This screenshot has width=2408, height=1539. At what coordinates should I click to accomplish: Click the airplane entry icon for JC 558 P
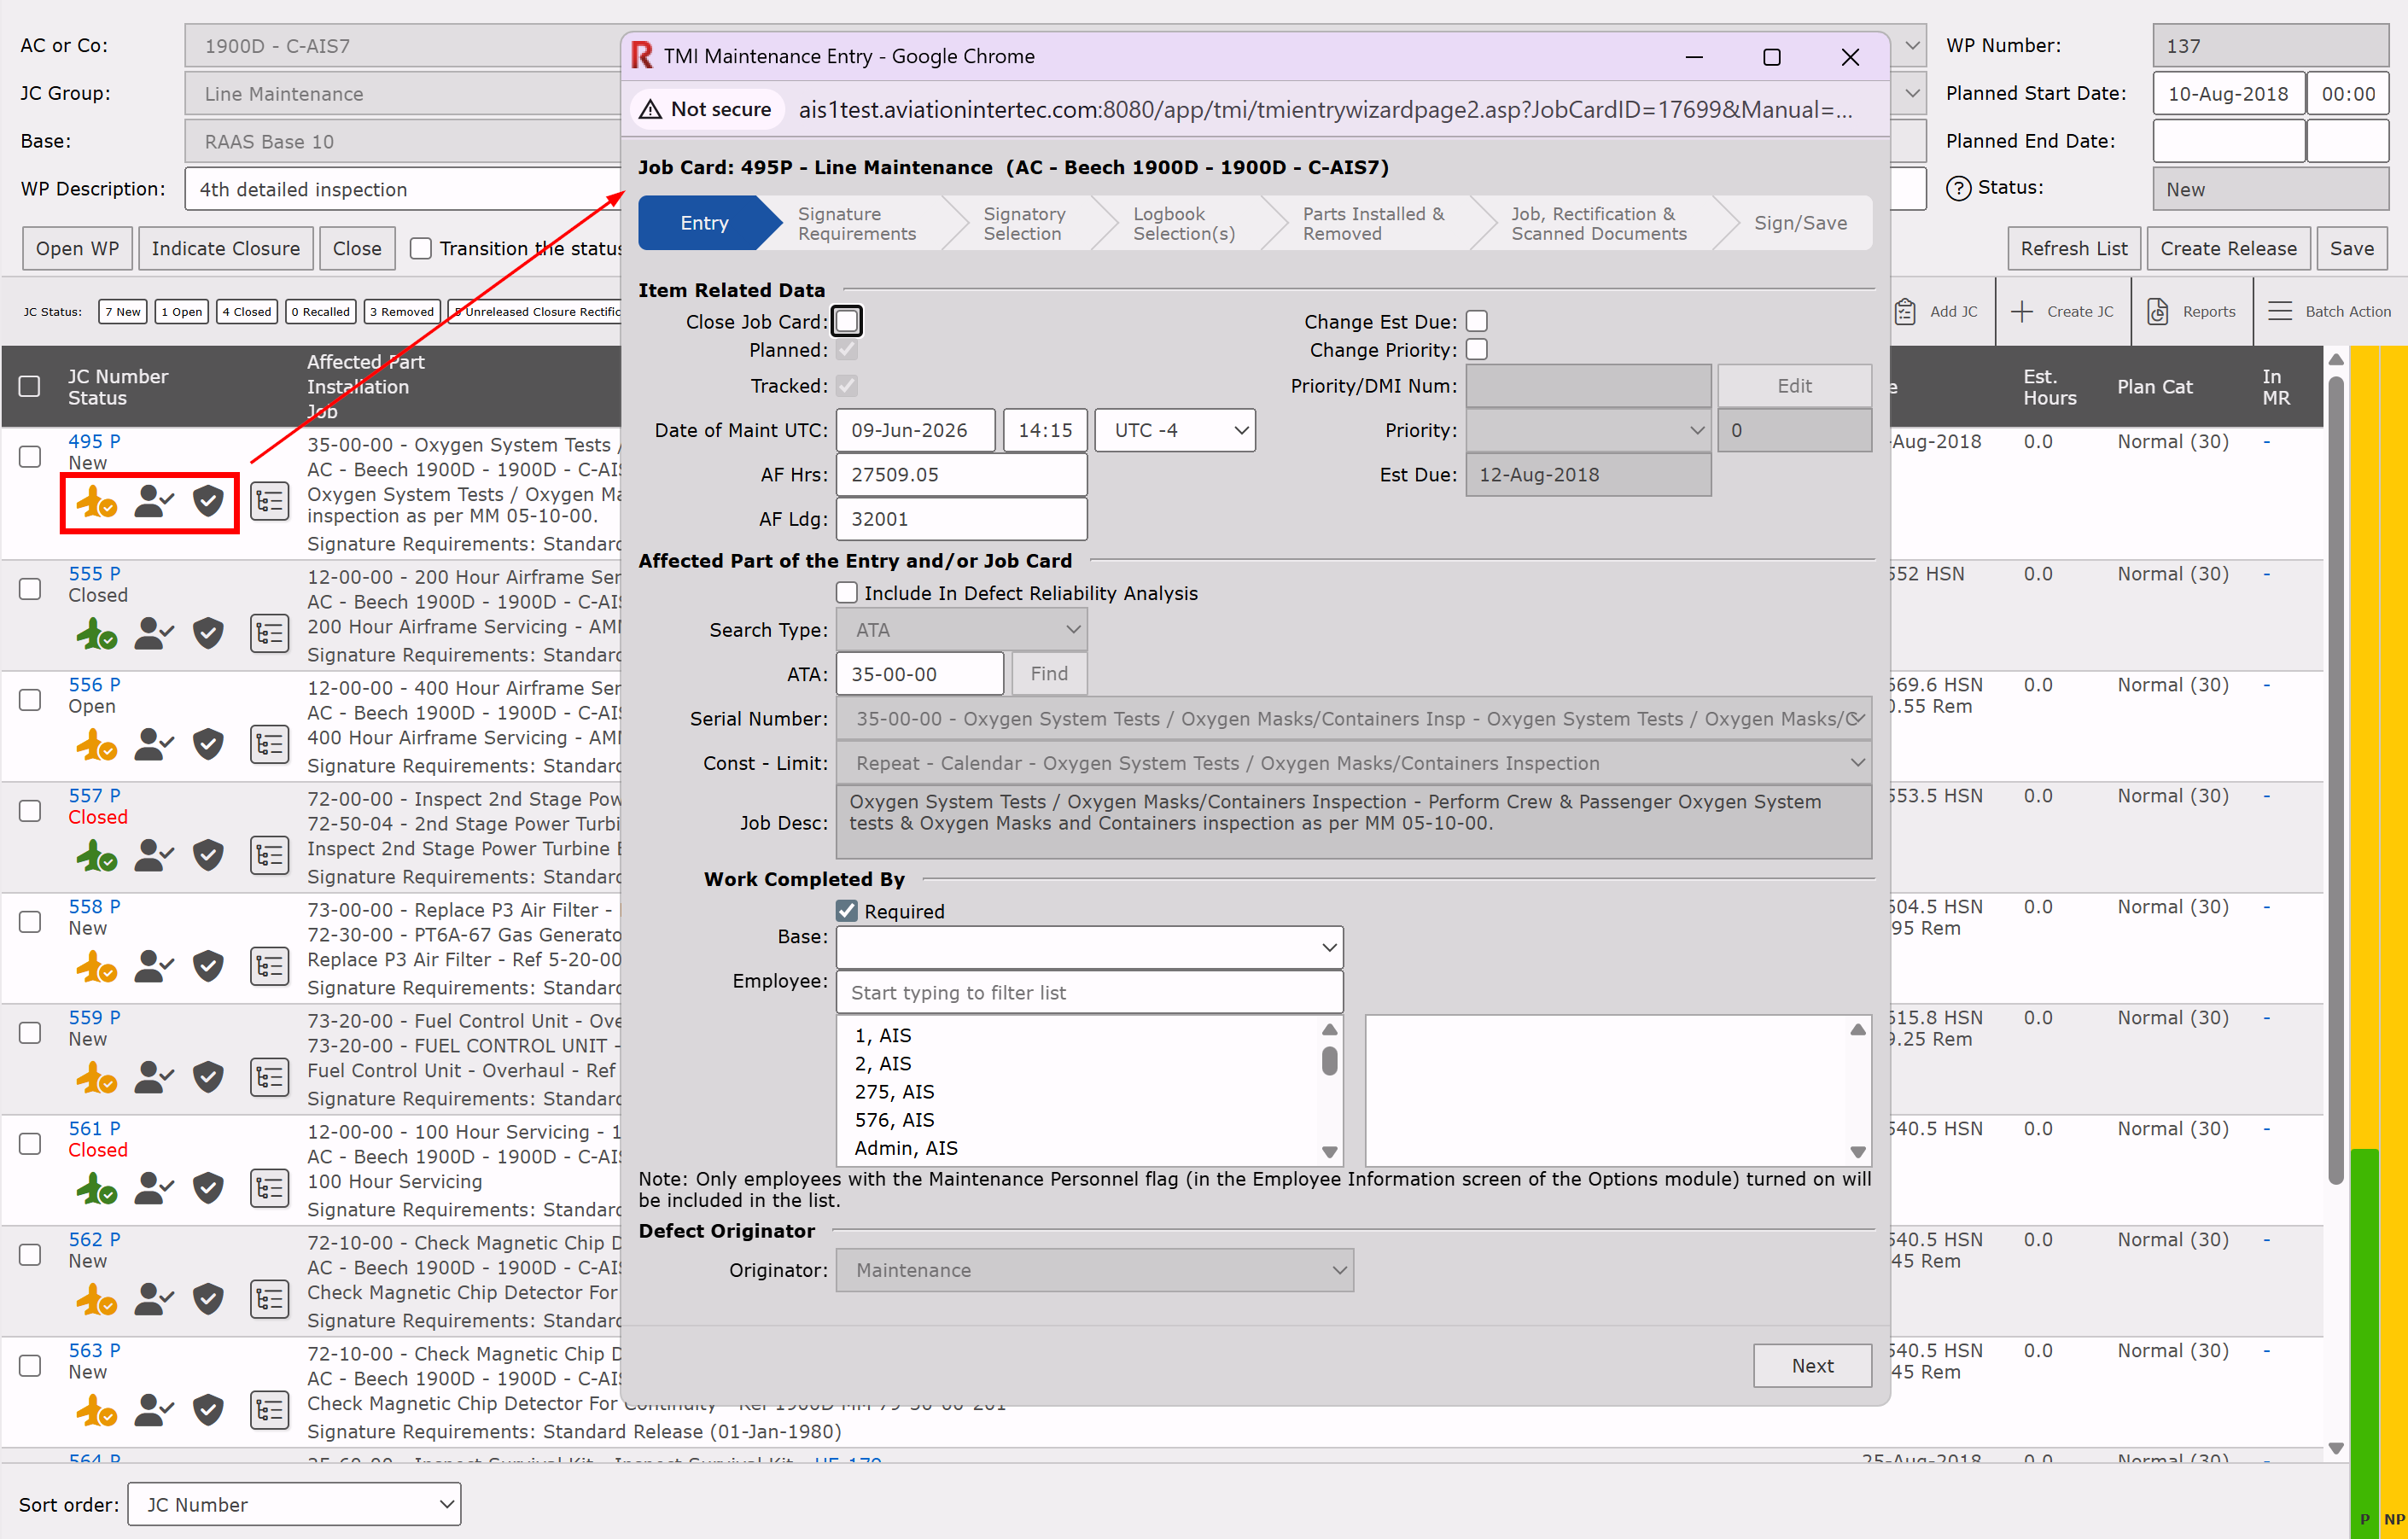click(x=96, y=967)
